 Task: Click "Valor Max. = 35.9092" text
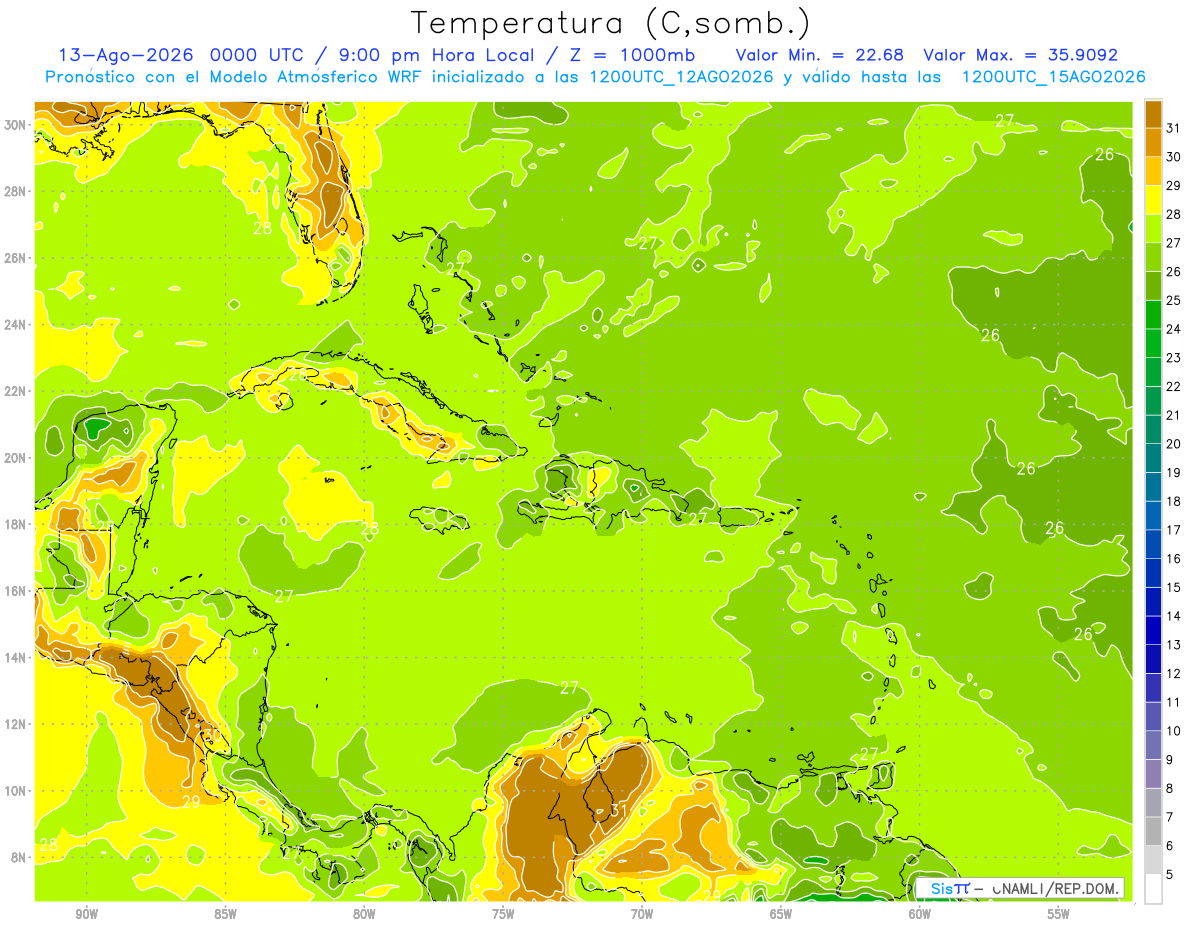(1020, 55)
